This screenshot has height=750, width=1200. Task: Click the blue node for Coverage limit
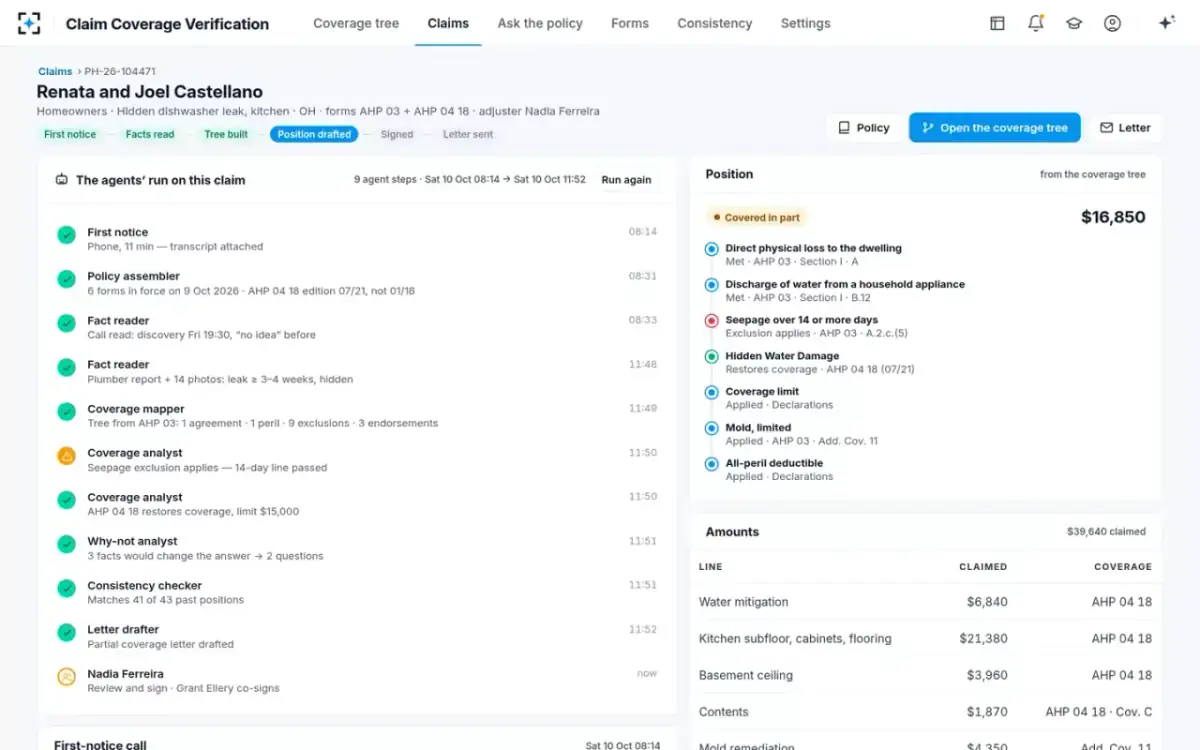tap(711, 392)
